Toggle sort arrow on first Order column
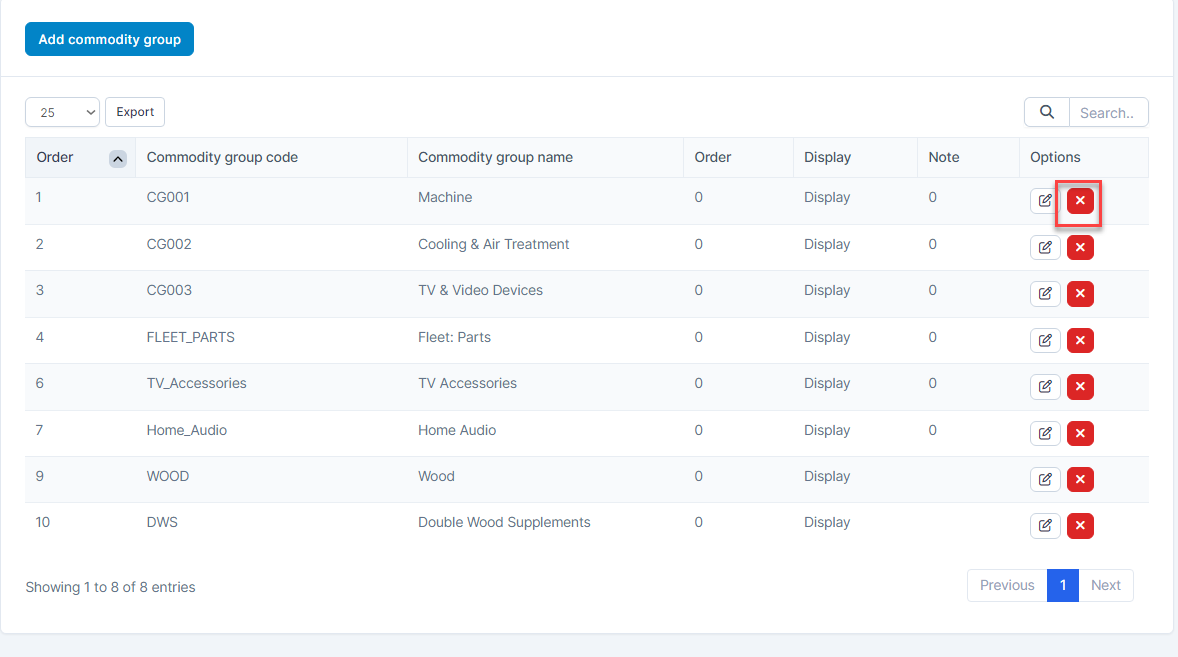This screenshot has width=1178, height=657. (x=117, y=158)
